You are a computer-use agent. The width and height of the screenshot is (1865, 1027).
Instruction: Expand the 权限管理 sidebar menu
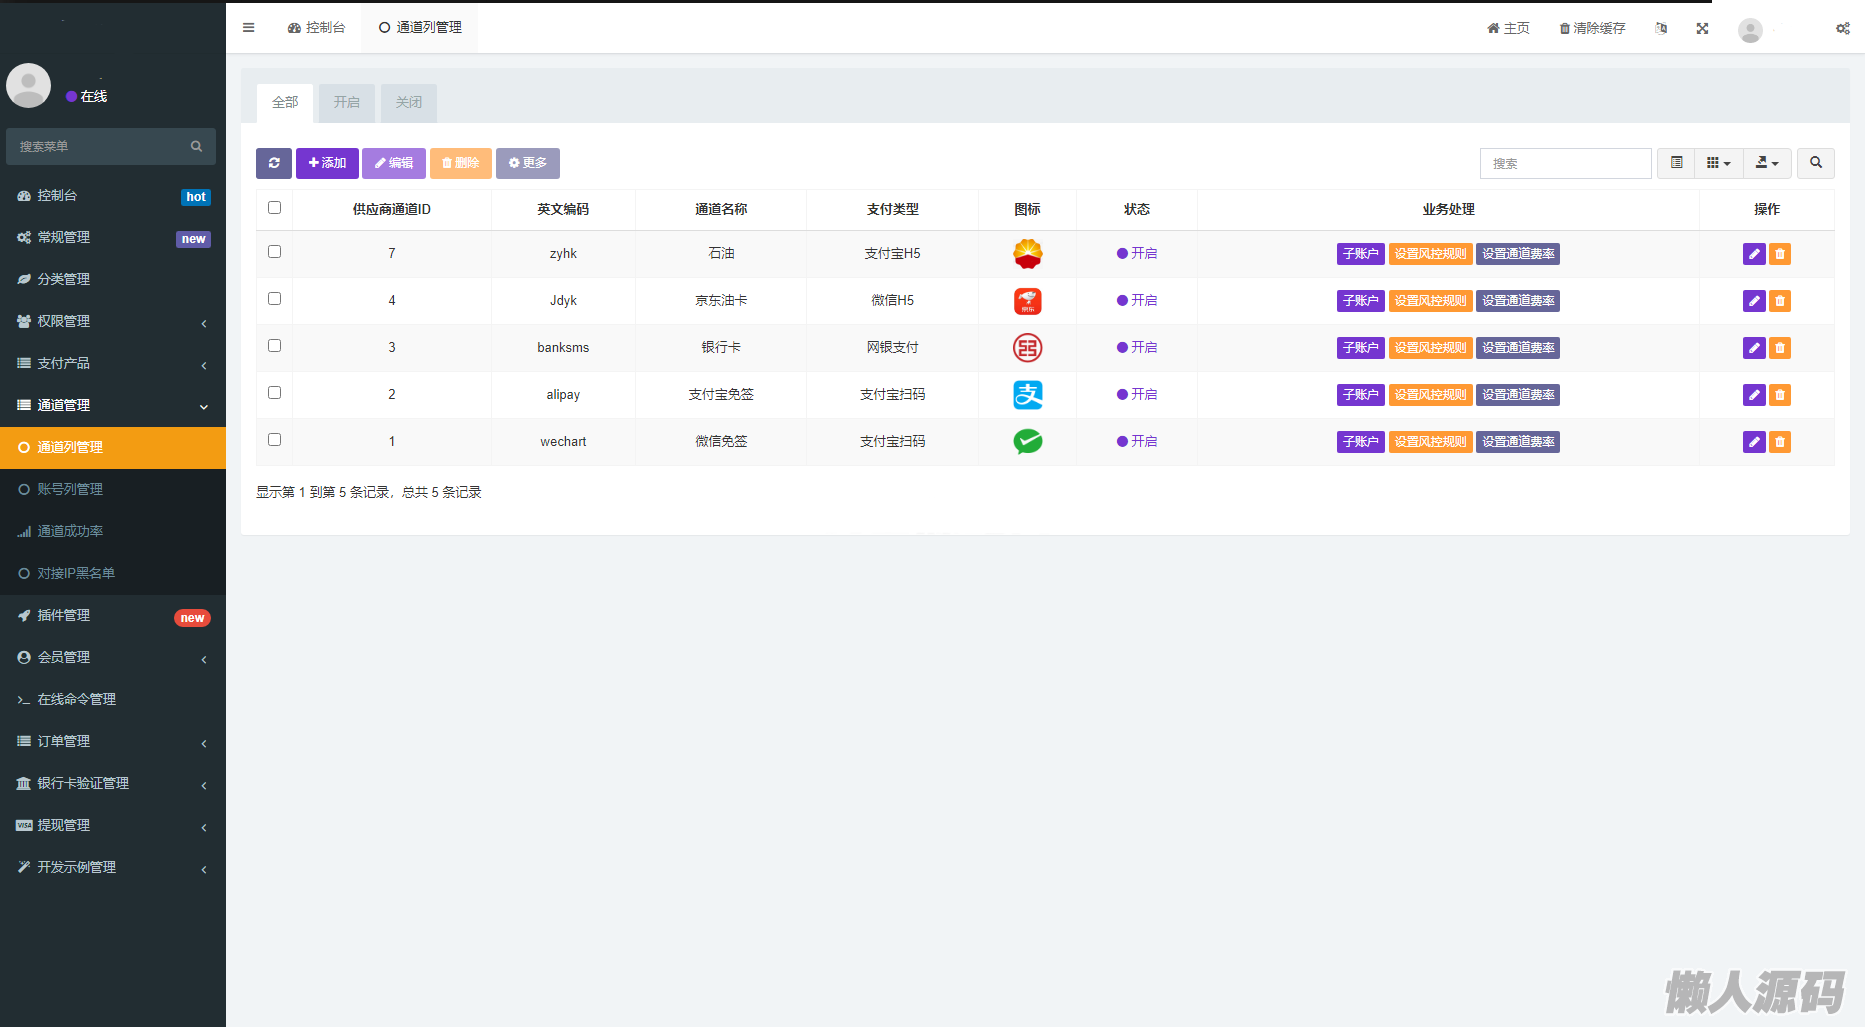click(x=113, y=321)
